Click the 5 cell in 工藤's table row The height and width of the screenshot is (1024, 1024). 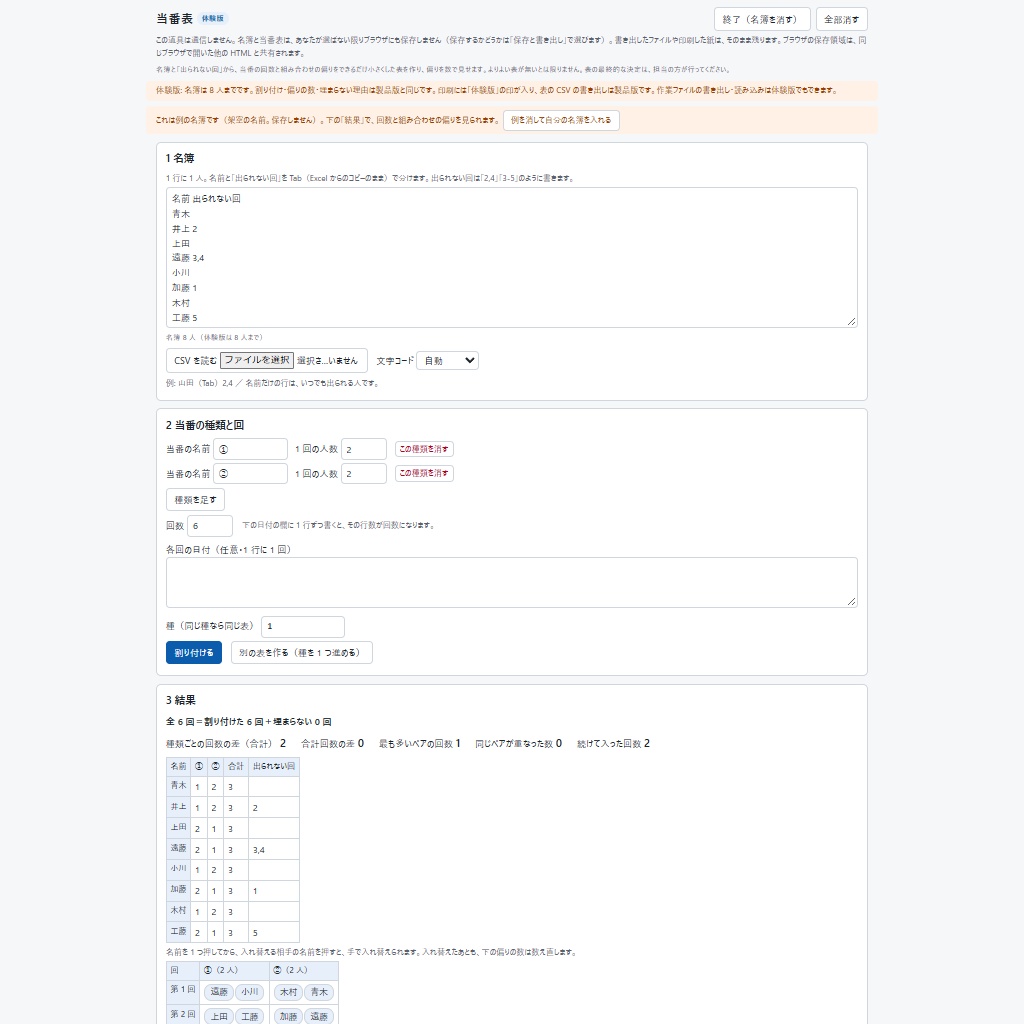tap(274, 933)
